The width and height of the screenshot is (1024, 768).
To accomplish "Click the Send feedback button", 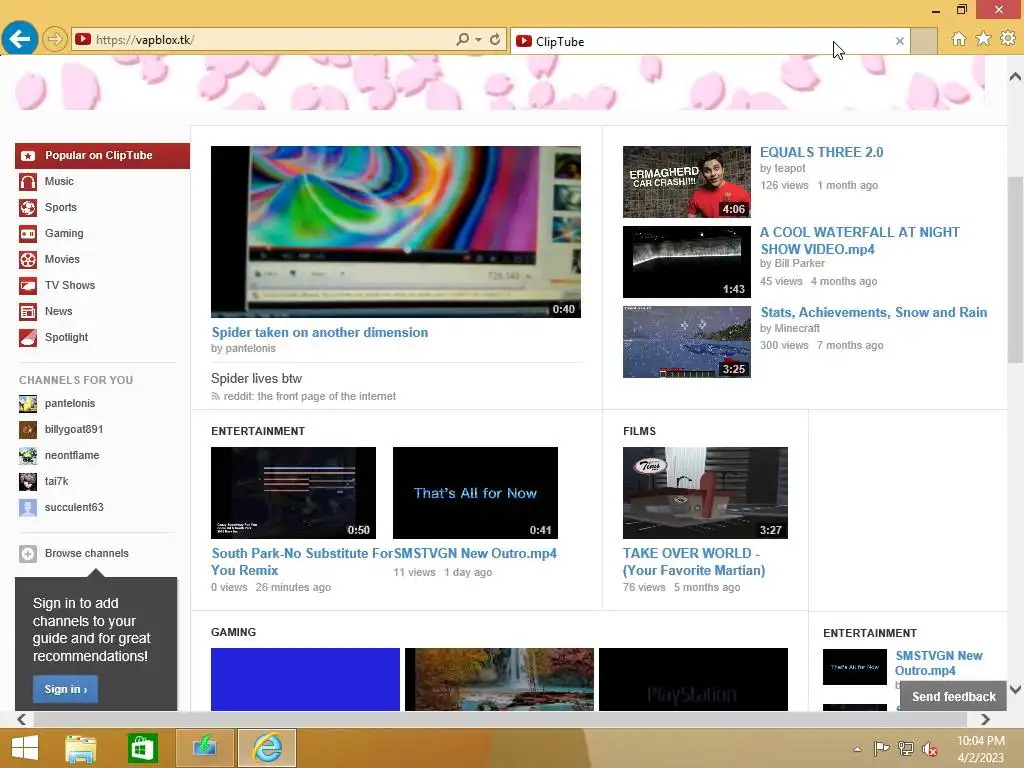I will tap(953, 697).
